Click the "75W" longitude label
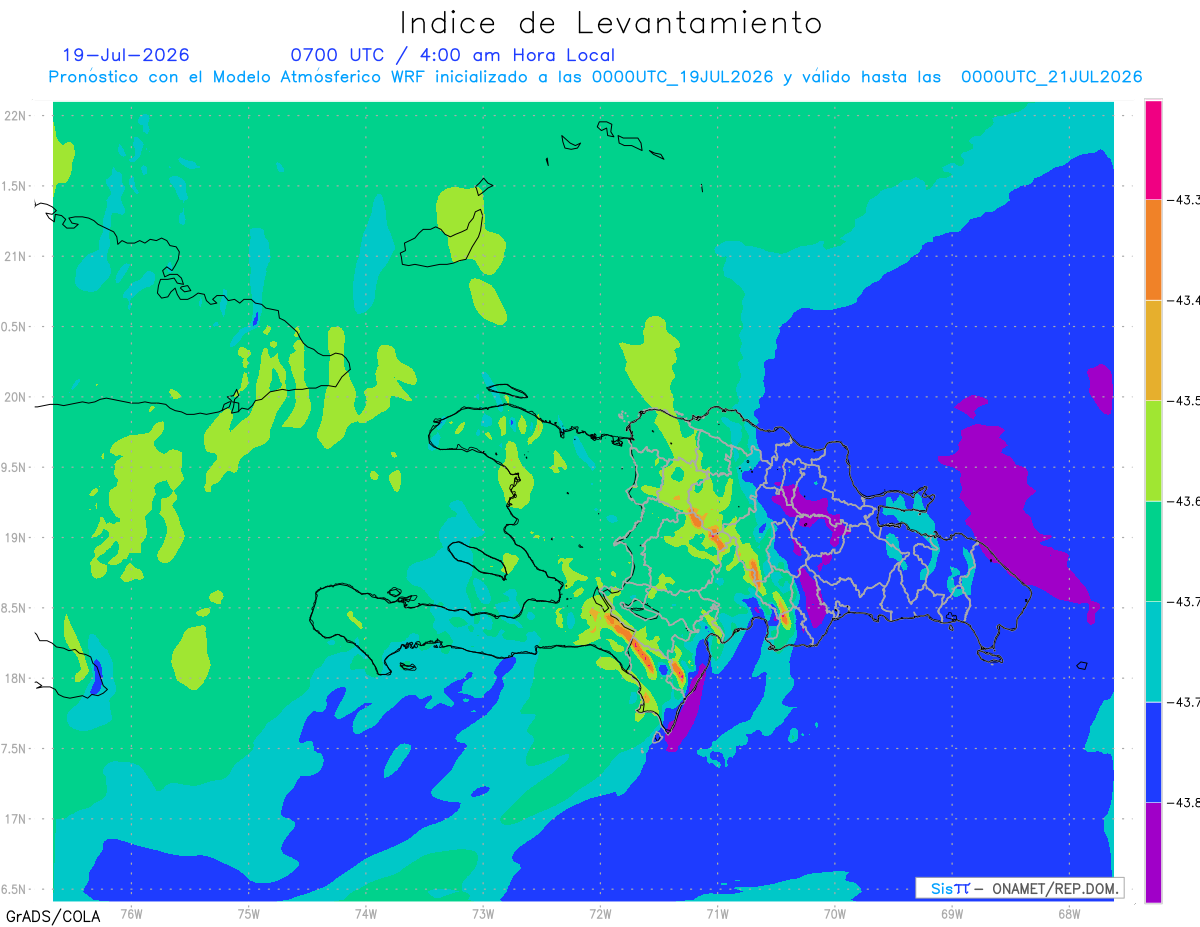This screenshot has width=1200, height=927. [x=249, y=913]
